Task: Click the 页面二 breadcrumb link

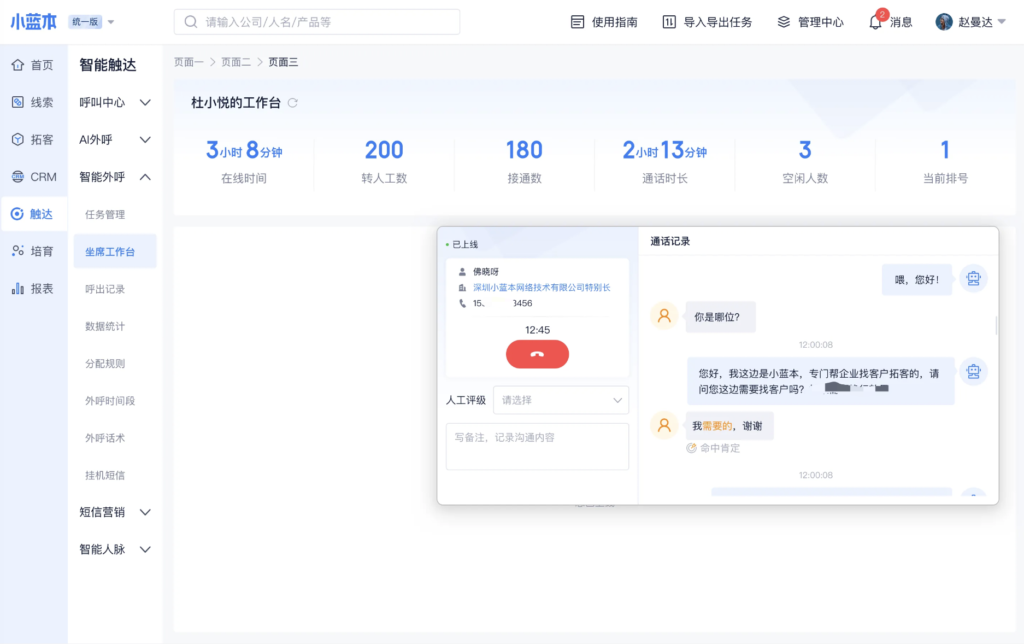Action: [x=236, y=62]
